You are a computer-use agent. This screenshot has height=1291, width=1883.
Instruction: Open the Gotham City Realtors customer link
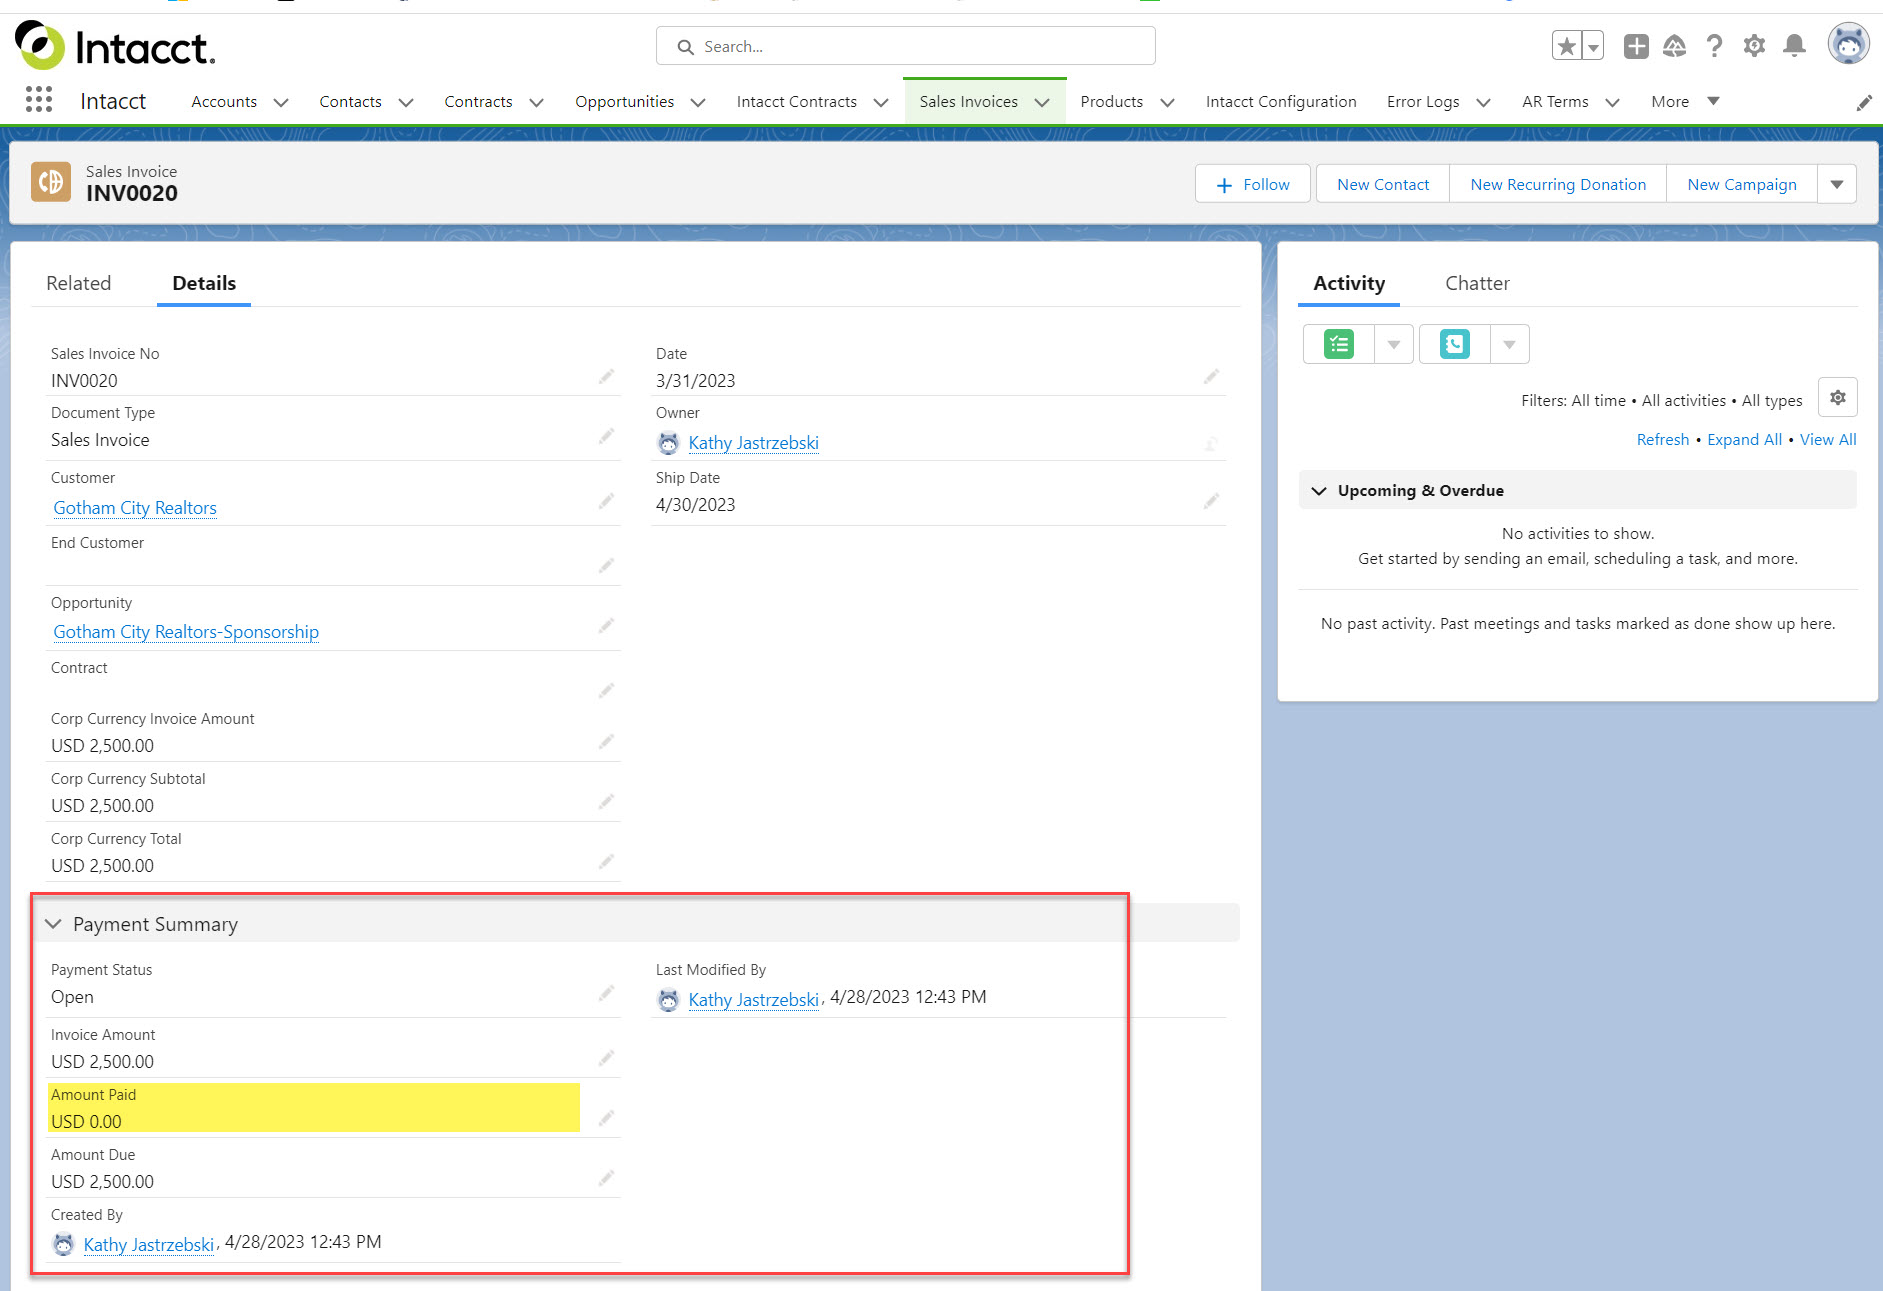coord(135,508)
